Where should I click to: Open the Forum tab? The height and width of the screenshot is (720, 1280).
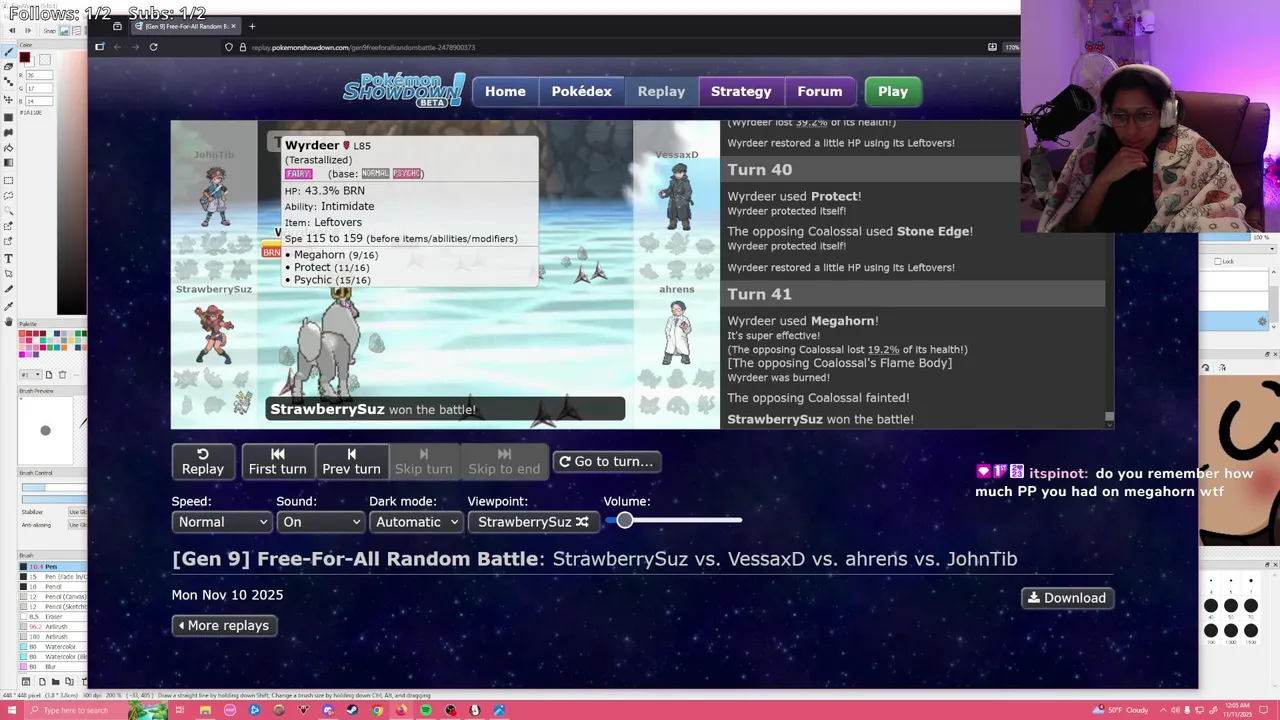(820, 91)
